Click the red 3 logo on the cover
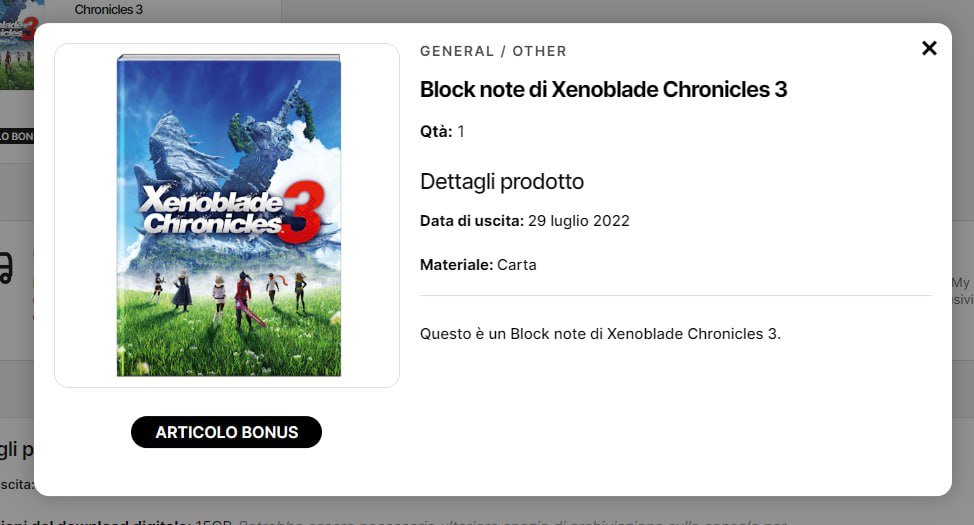974x525 pixels. [x=300, y=214]
